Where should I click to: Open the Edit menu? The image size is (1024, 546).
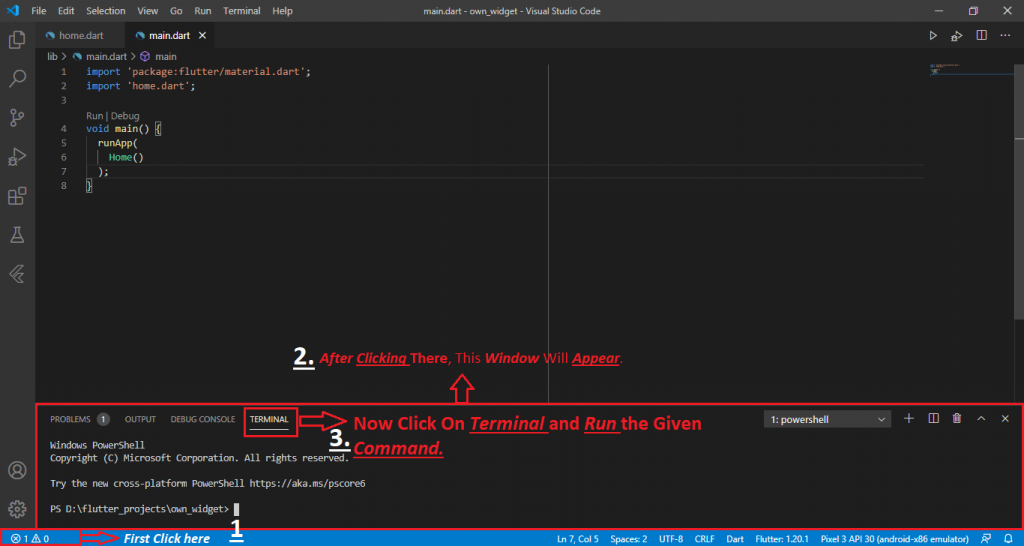coord(66,11)
